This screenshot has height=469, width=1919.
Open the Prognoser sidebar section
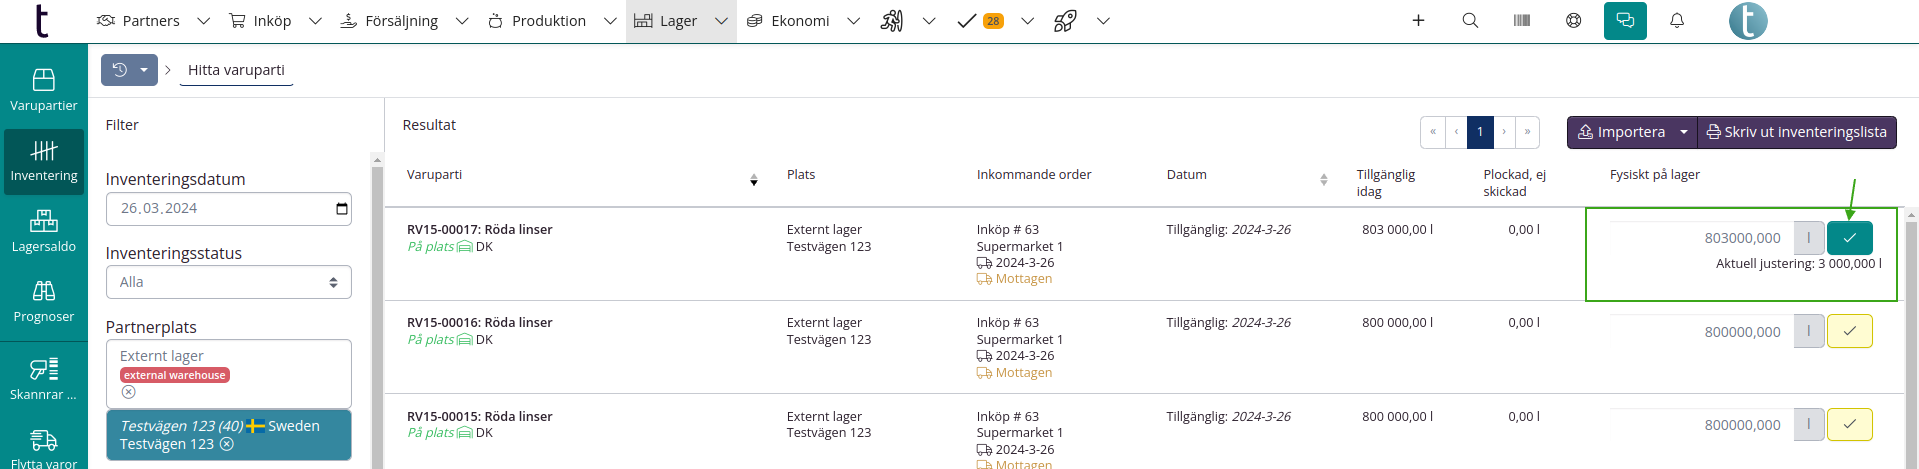click(x=43, y=301)
